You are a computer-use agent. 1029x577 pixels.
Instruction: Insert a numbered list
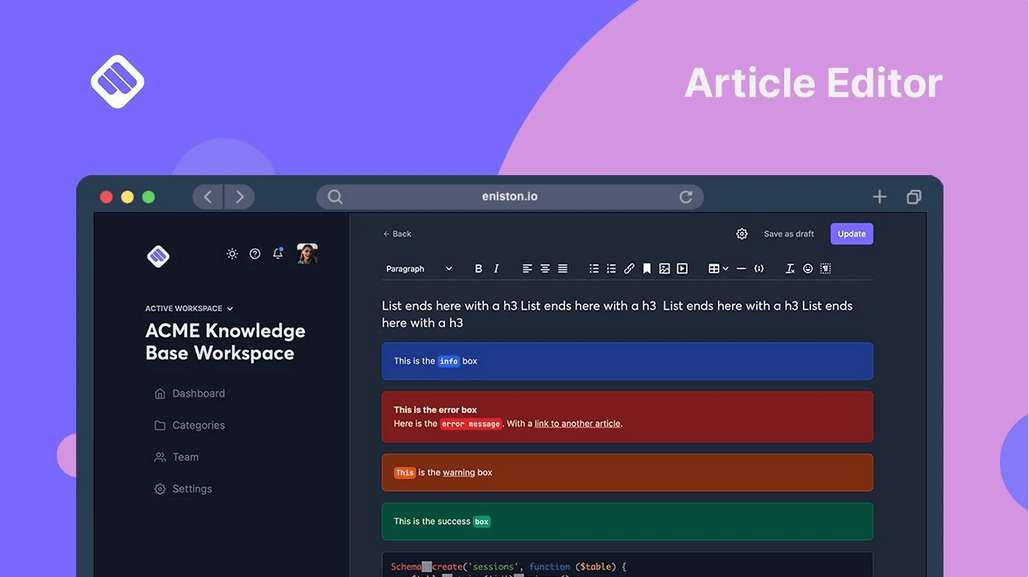pos(612,268)
